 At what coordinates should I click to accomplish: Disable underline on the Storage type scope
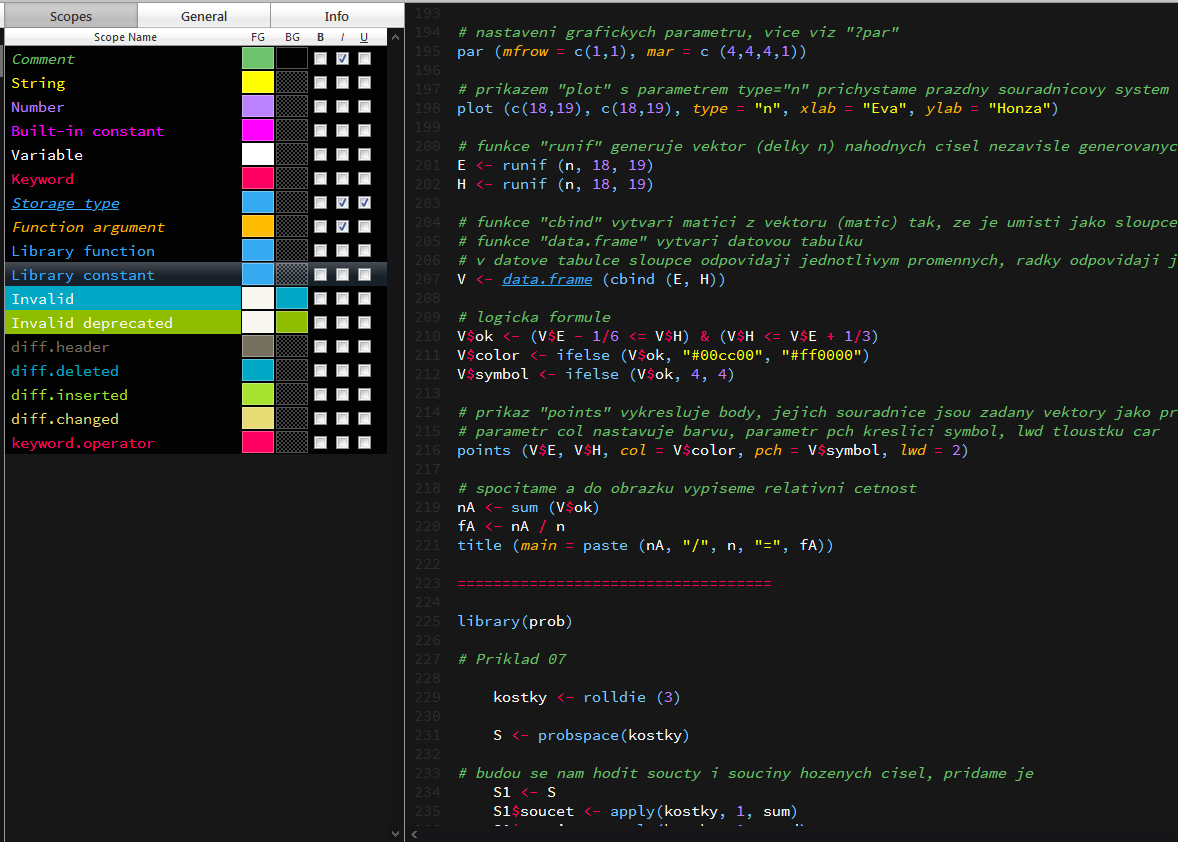pyautogui.click(x=364, y=203)
